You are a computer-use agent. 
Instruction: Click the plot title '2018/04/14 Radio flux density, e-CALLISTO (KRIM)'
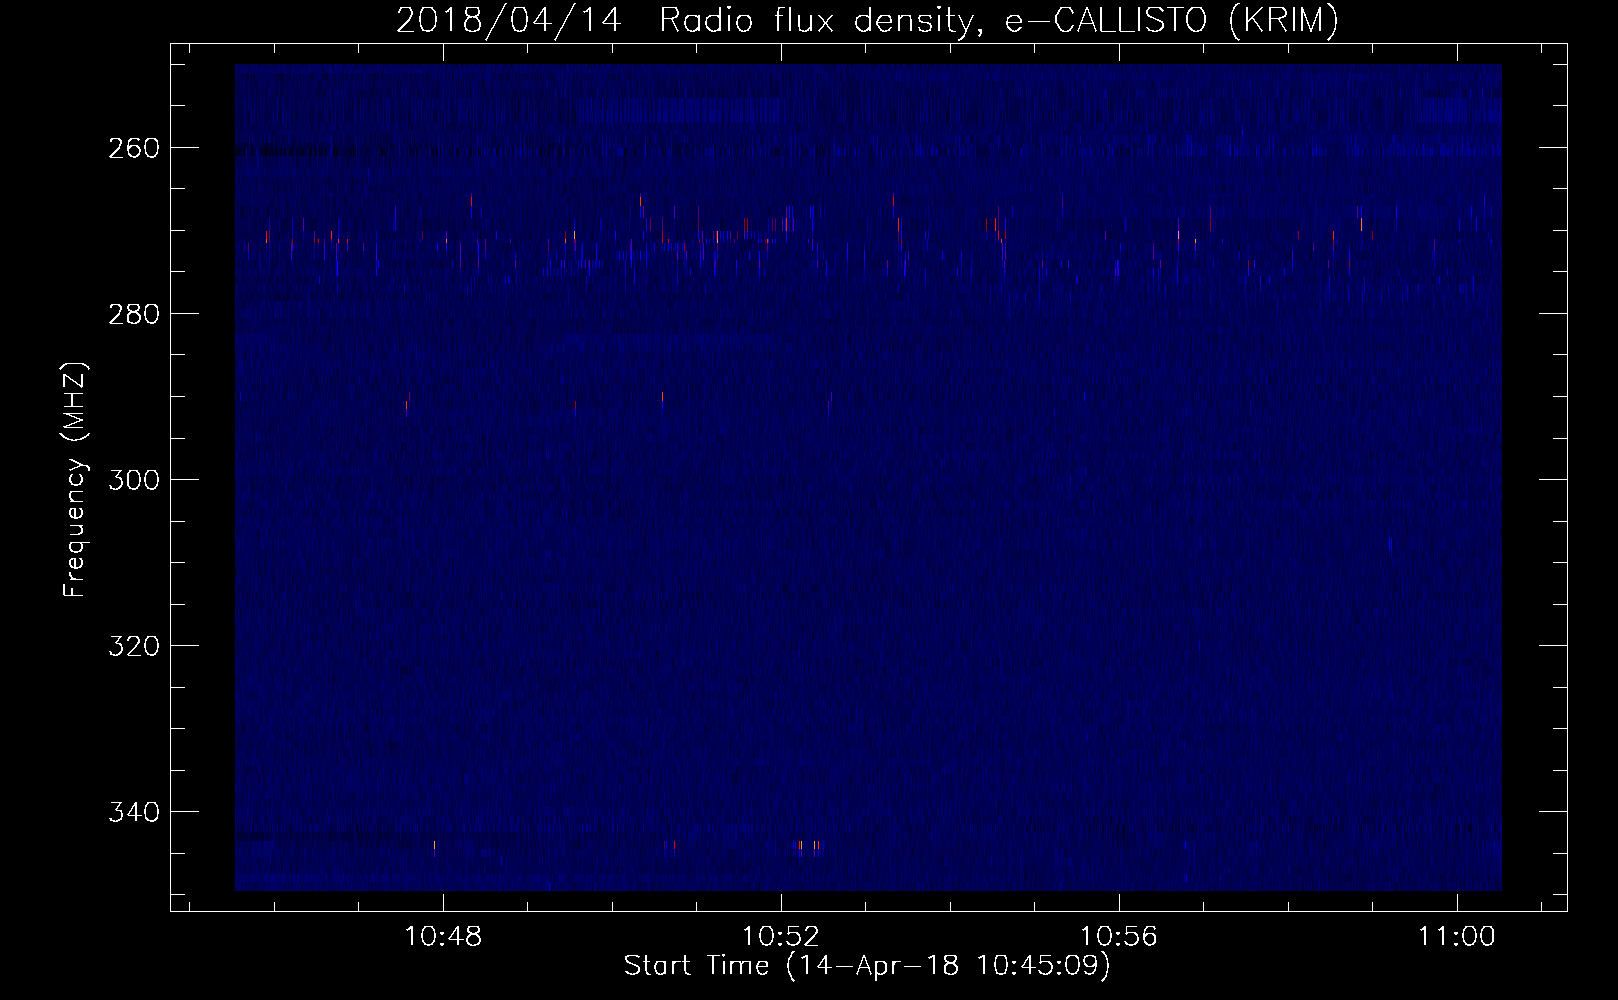click(x=867, y=20)
